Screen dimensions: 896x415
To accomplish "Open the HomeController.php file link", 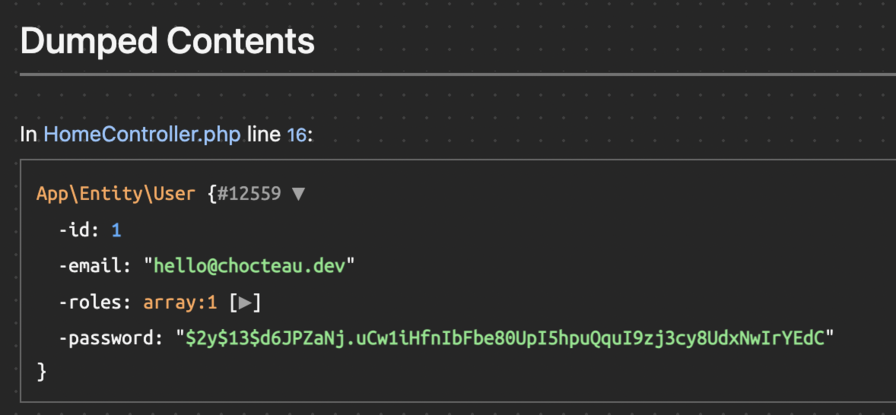I will tap(141, 134).
